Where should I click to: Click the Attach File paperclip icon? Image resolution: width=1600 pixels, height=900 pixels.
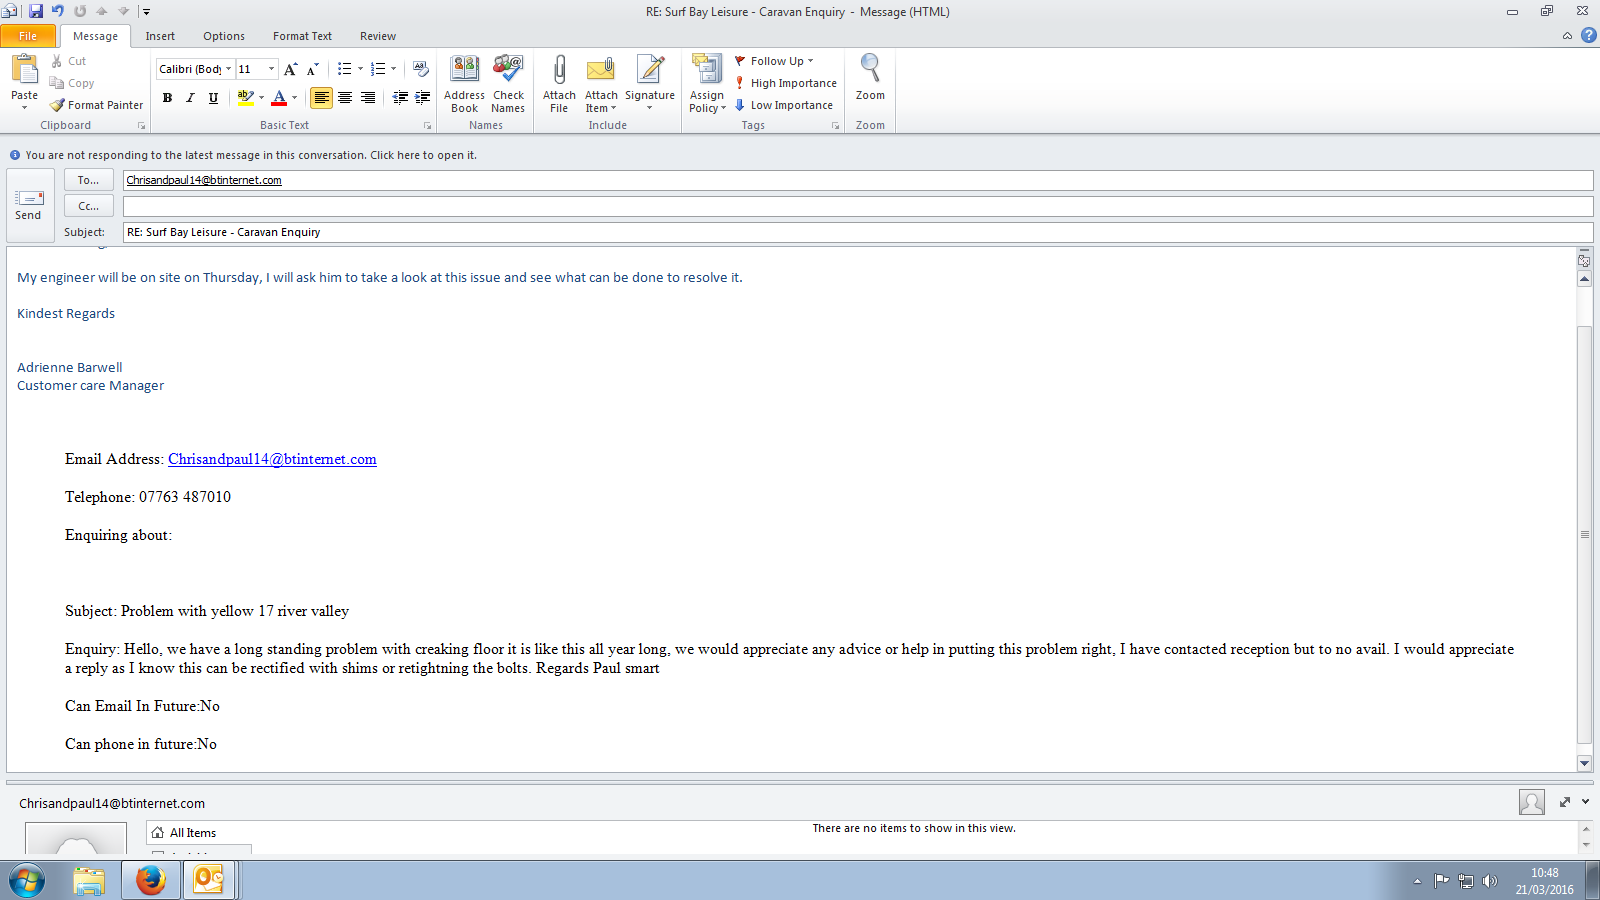(559, 70)
